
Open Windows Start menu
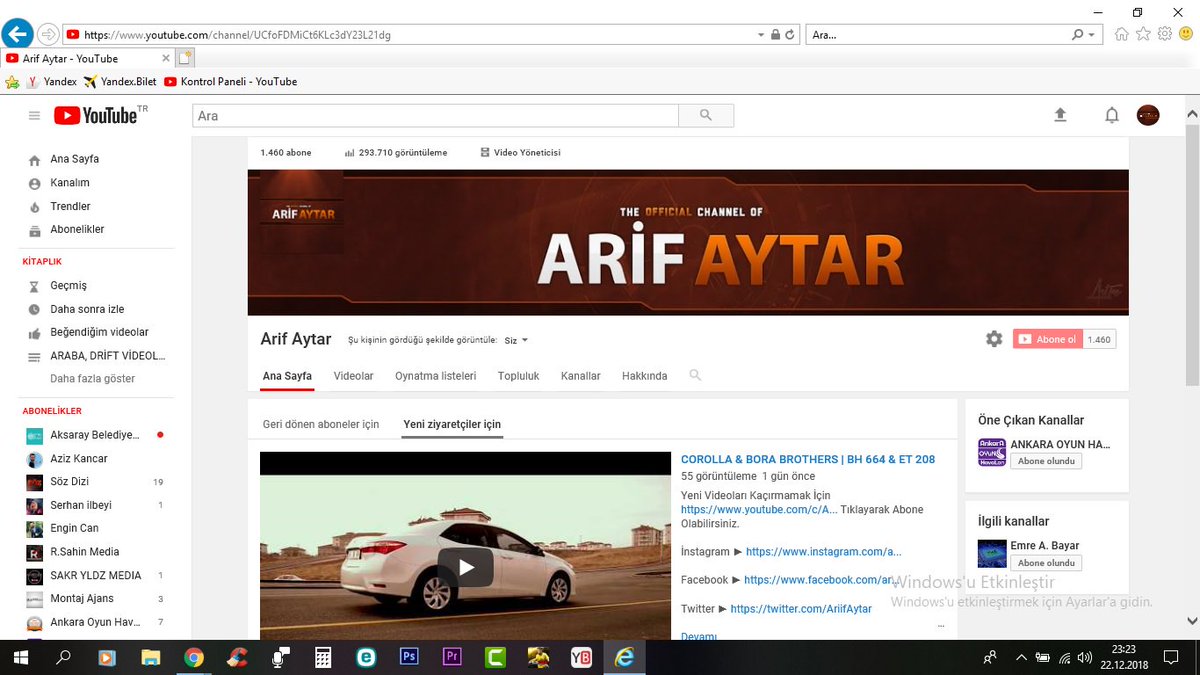tap(20, 657)
